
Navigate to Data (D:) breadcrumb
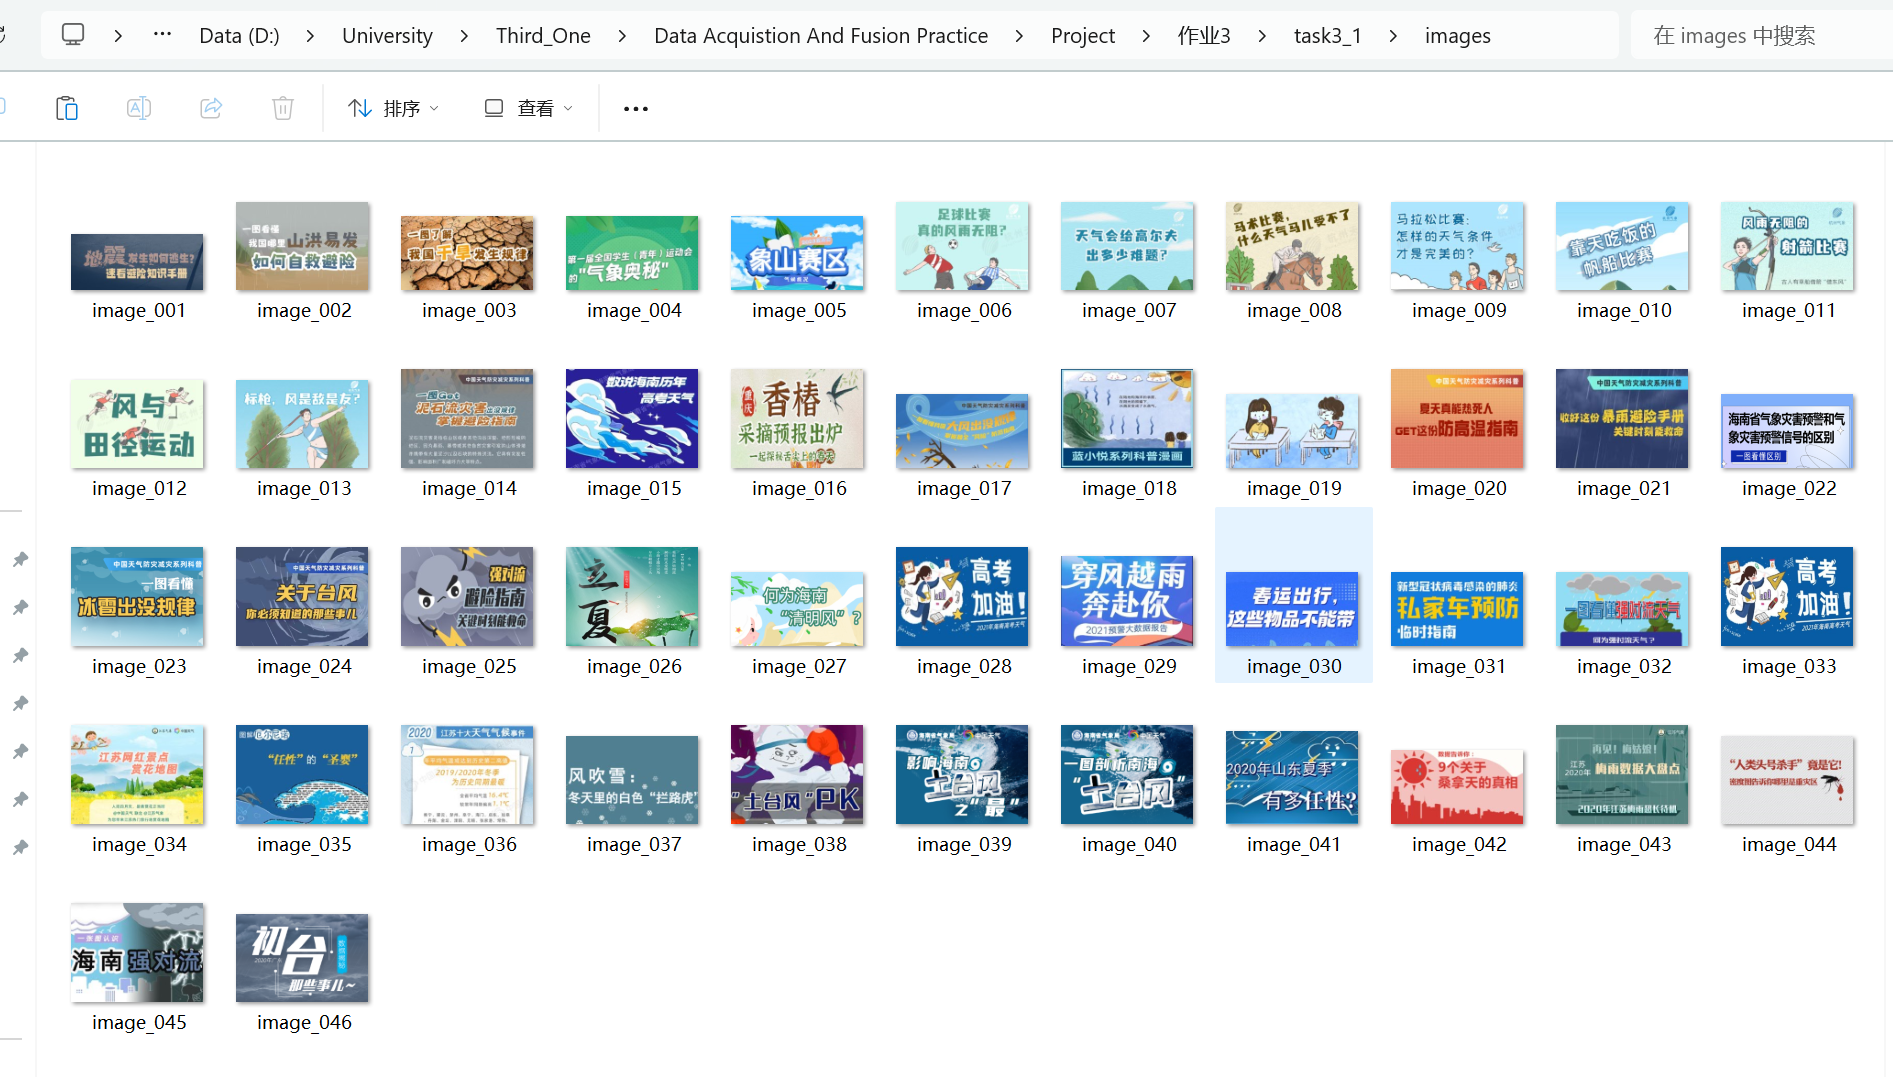[x=239, y=36]
